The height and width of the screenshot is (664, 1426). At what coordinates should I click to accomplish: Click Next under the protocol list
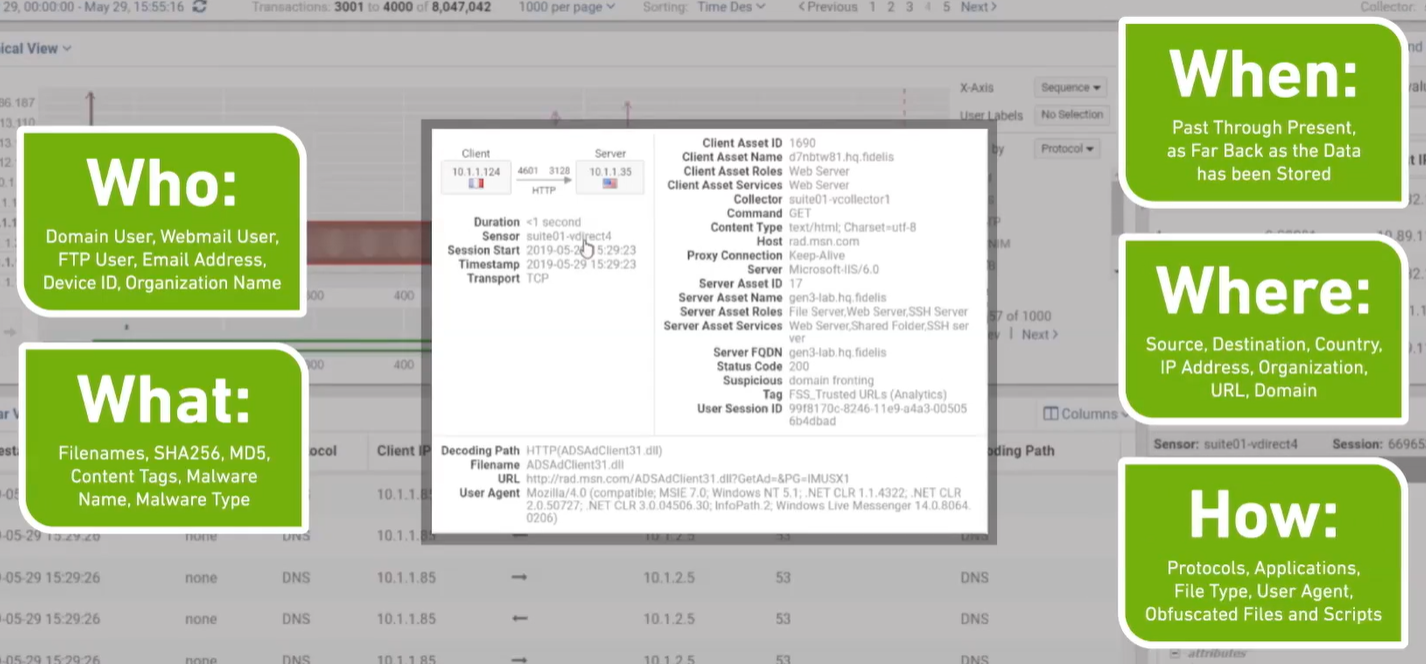tap(1039, 334)
